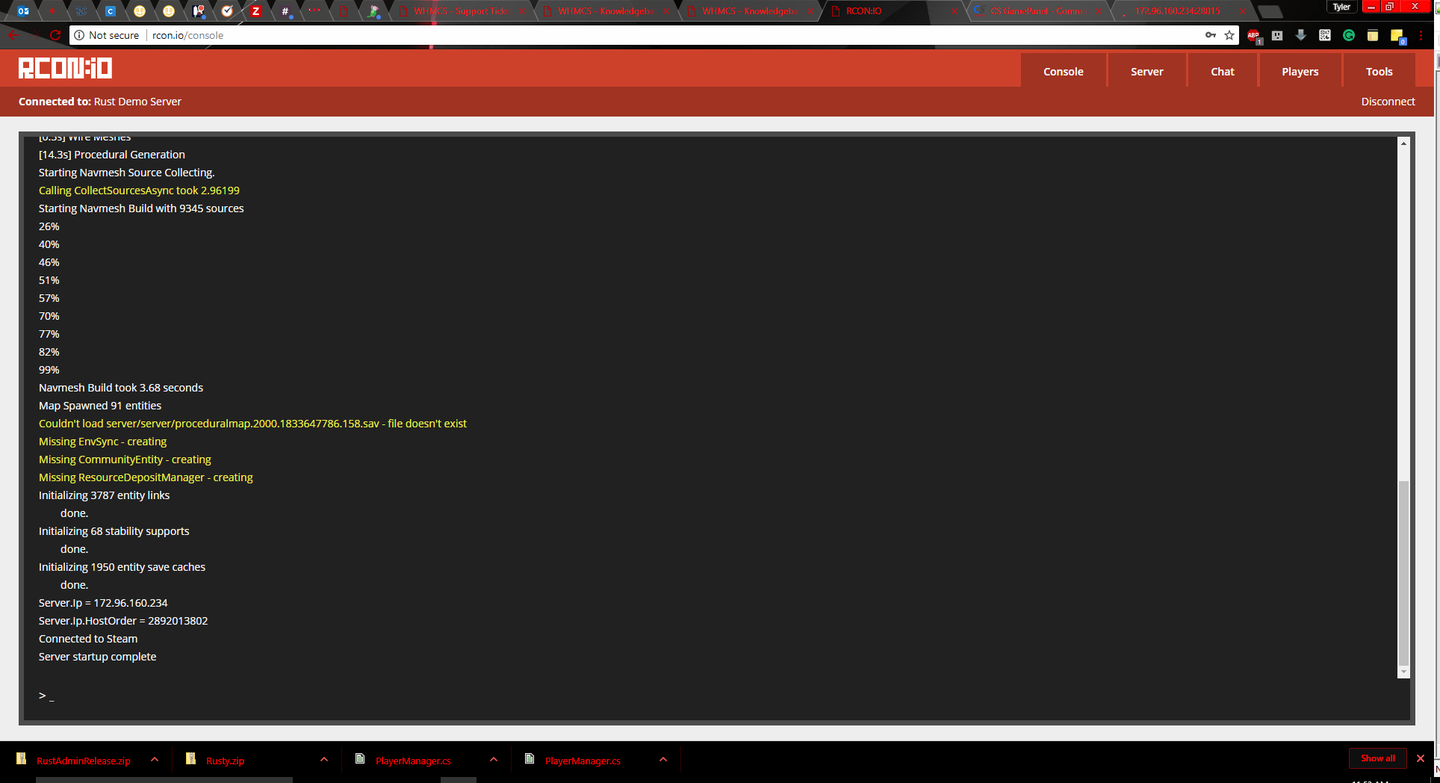Open dropdown for the first PlayerManager.cs download
This screenshot has height=783, width=1440.
coord(494,760)
